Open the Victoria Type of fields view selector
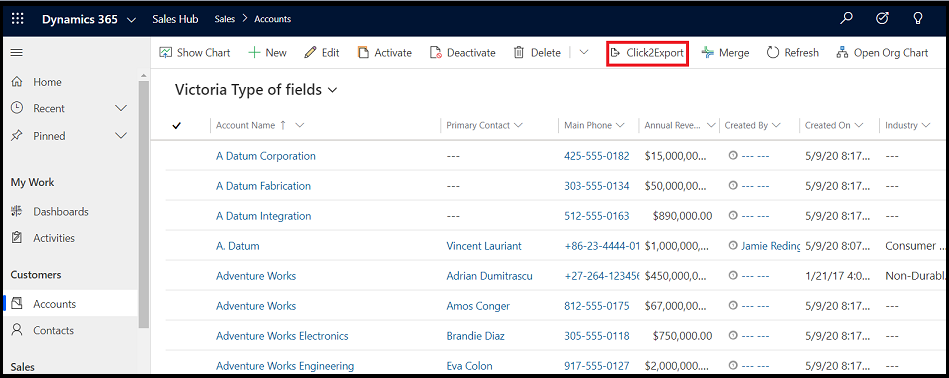The width and height of the screenshot is (949, 378). click(255, 90)
